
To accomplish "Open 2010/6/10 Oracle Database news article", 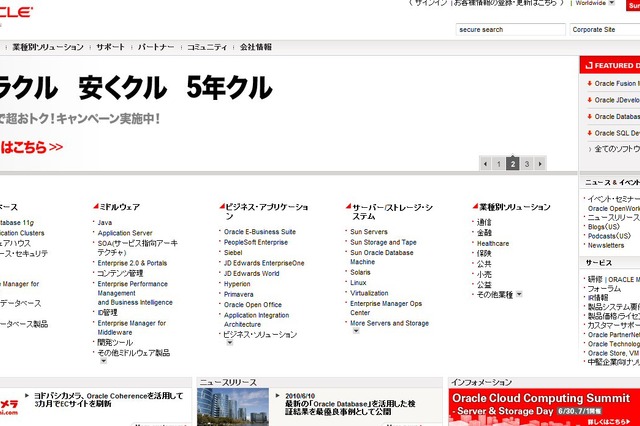I will tap(350, 404).
